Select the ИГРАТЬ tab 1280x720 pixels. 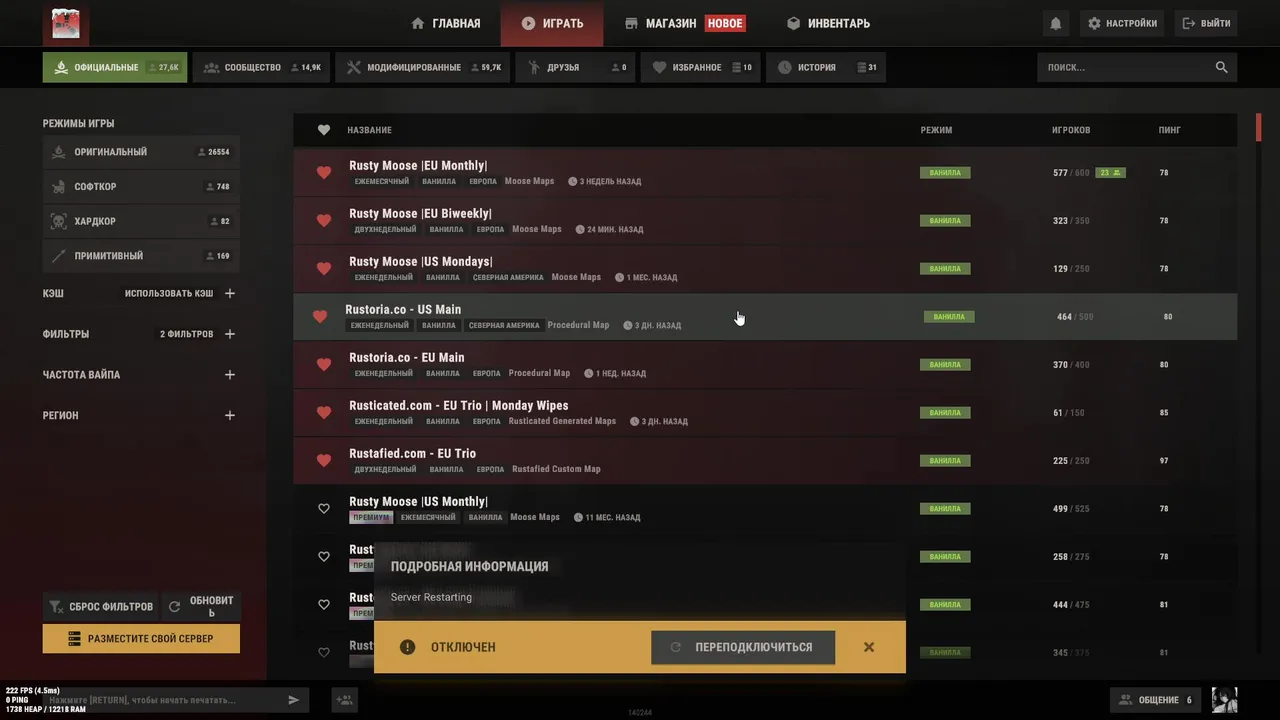coord(552,23)
